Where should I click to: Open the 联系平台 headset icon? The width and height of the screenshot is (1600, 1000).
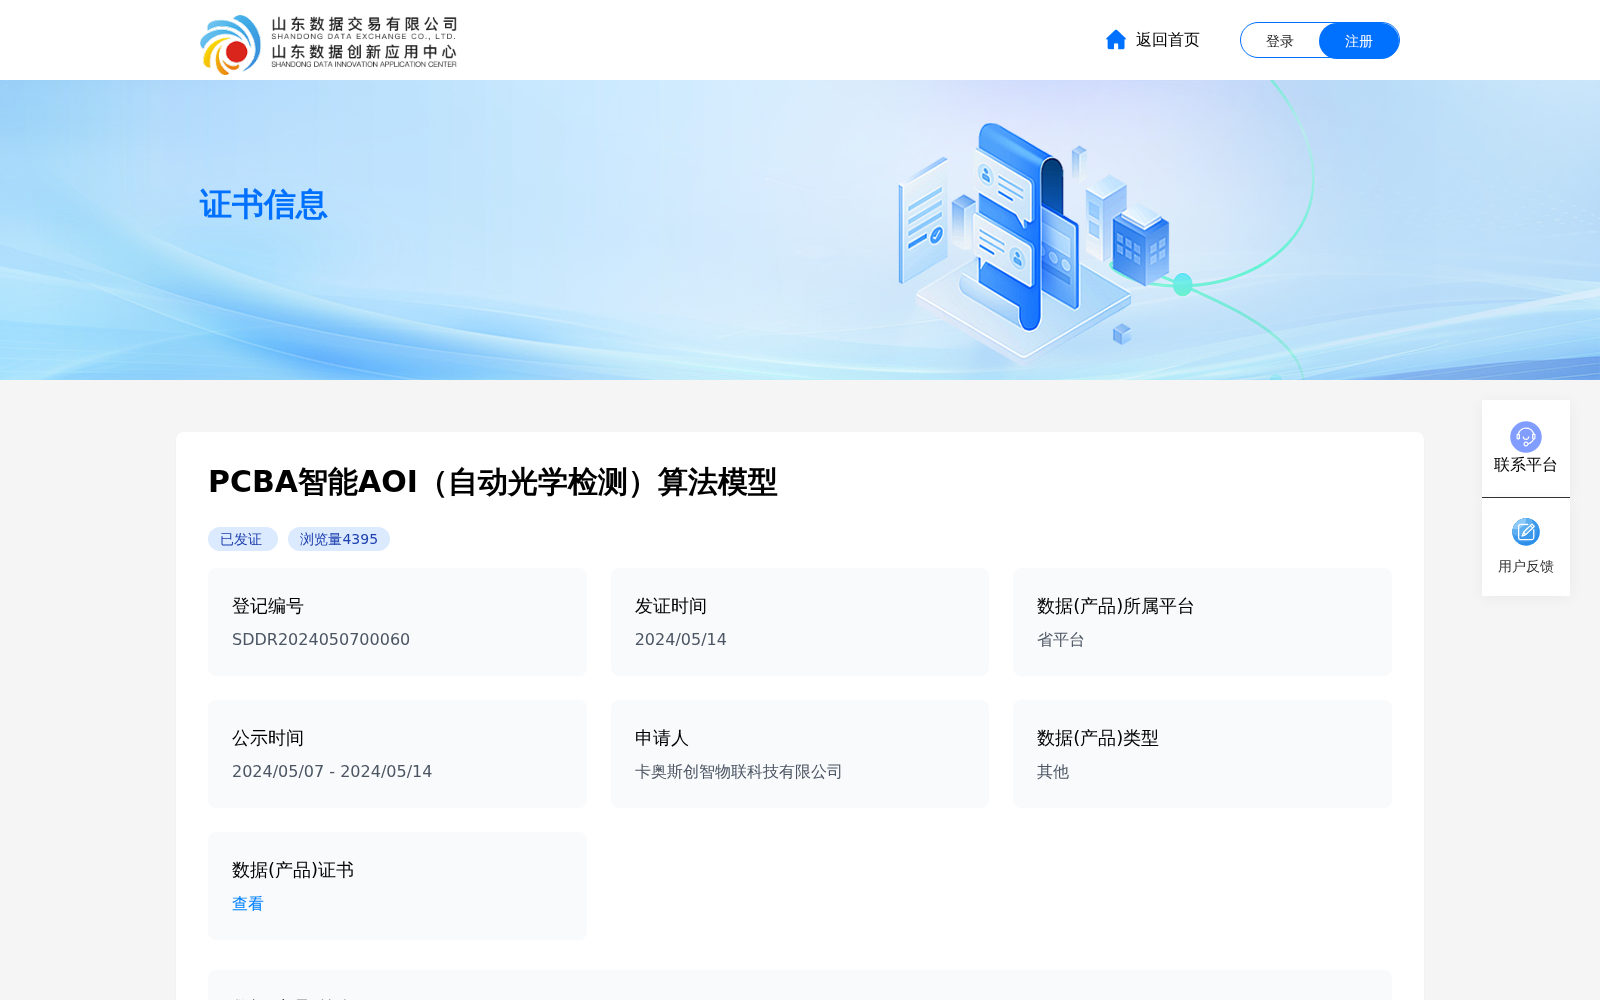tap(1526, 437)
